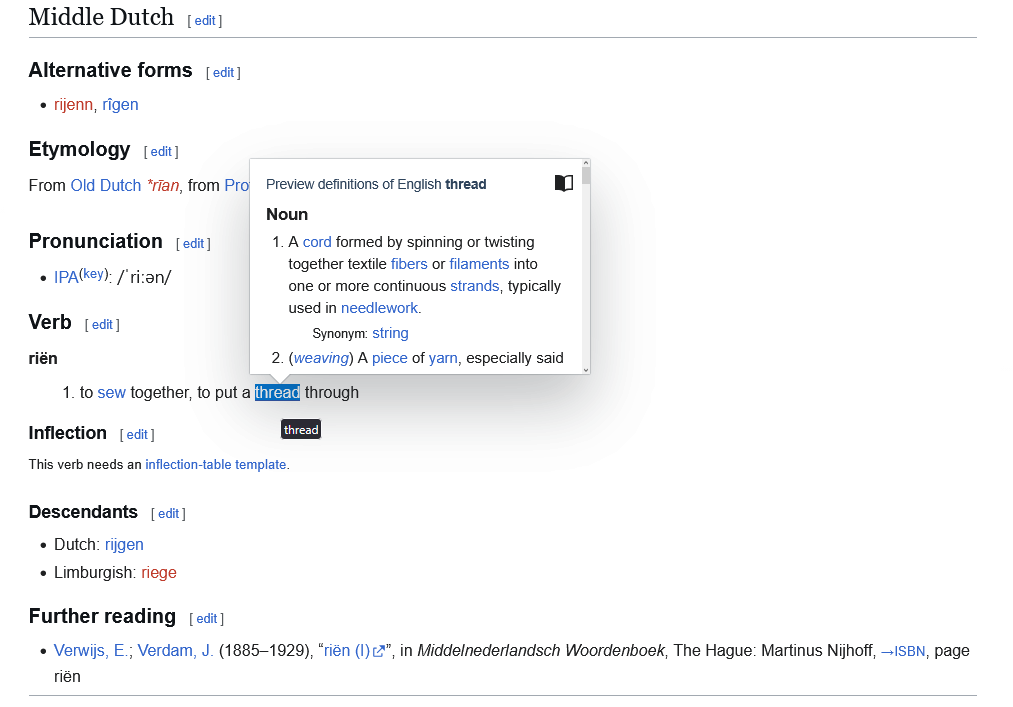The image size is (1013, 707).
Task: Open the inflection-table template link
Action: [216, 465]
